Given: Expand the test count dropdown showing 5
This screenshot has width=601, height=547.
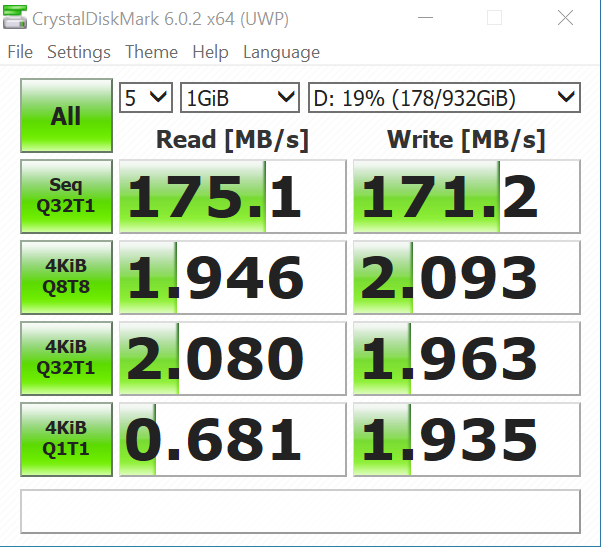Looking at the screenshot, I should click(x=146, y=97).
